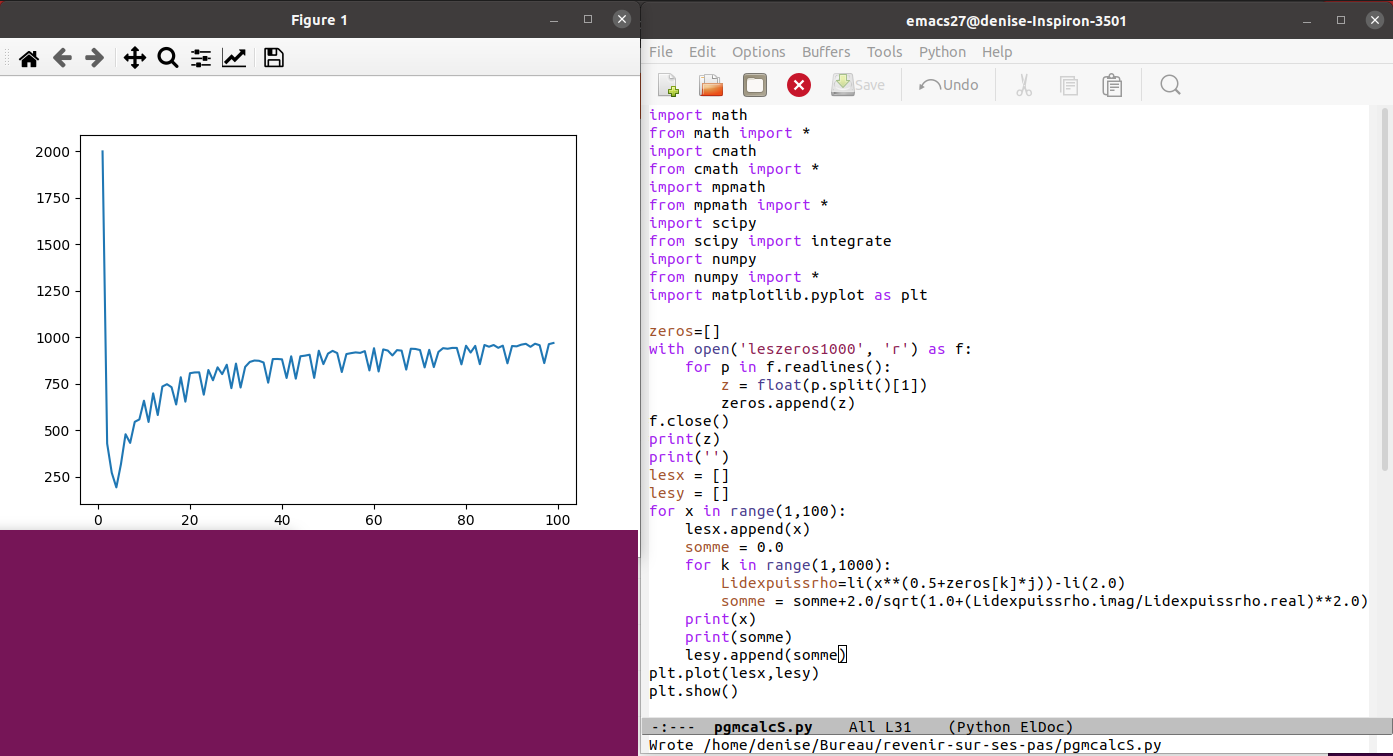Click the Search magnifier in Emacs toolbar
This screenshot has width=1393, height=756.
[x=1170, y=85]
